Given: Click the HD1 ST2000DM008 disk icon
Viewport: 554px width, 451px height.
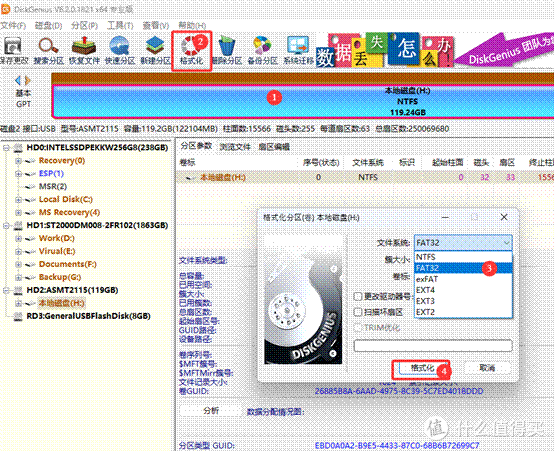Looking at the screenshot, I should coord(18,226).
